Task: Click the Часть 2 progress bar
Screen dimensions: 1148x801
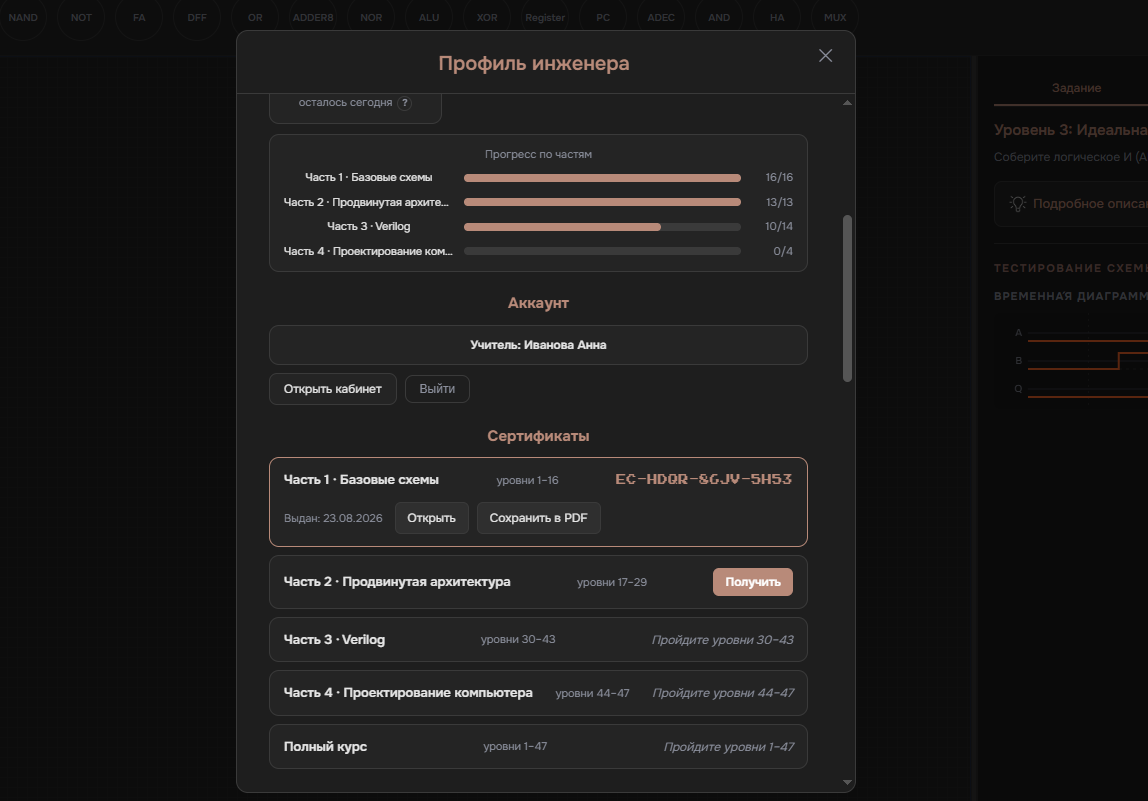Action: pyautogui.click(x=602, y=202)
